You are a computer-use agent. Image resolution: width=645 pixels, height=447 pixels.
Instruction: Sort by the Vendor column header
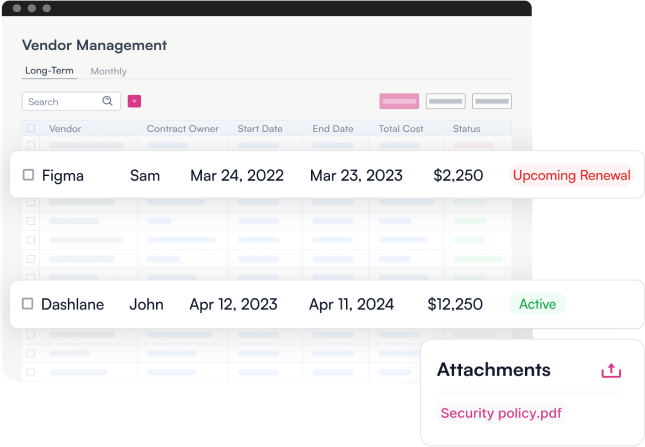(65, 129)
